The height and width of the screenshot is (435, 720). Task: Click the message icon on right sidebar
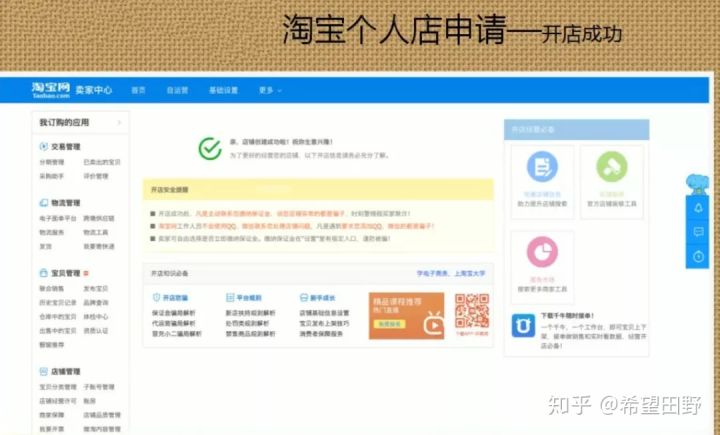pyautogui.click(x=698, y=231)
